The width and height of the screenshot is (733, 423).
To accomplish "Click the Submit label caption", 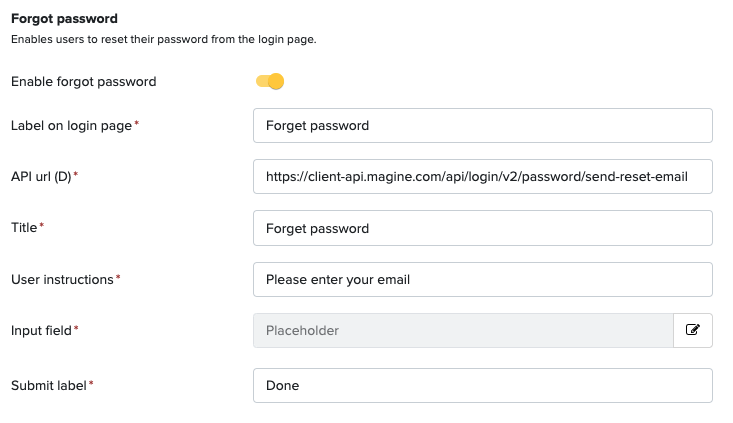I will [49, 386].
